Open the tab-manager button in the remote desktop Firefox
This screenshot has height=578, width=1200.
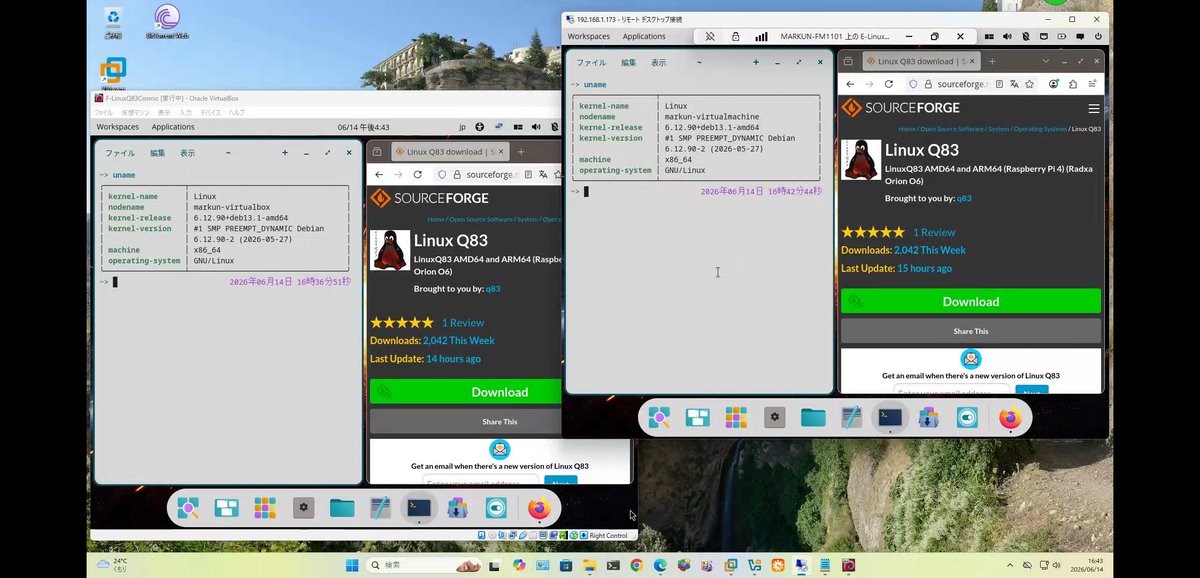[850, 61]
